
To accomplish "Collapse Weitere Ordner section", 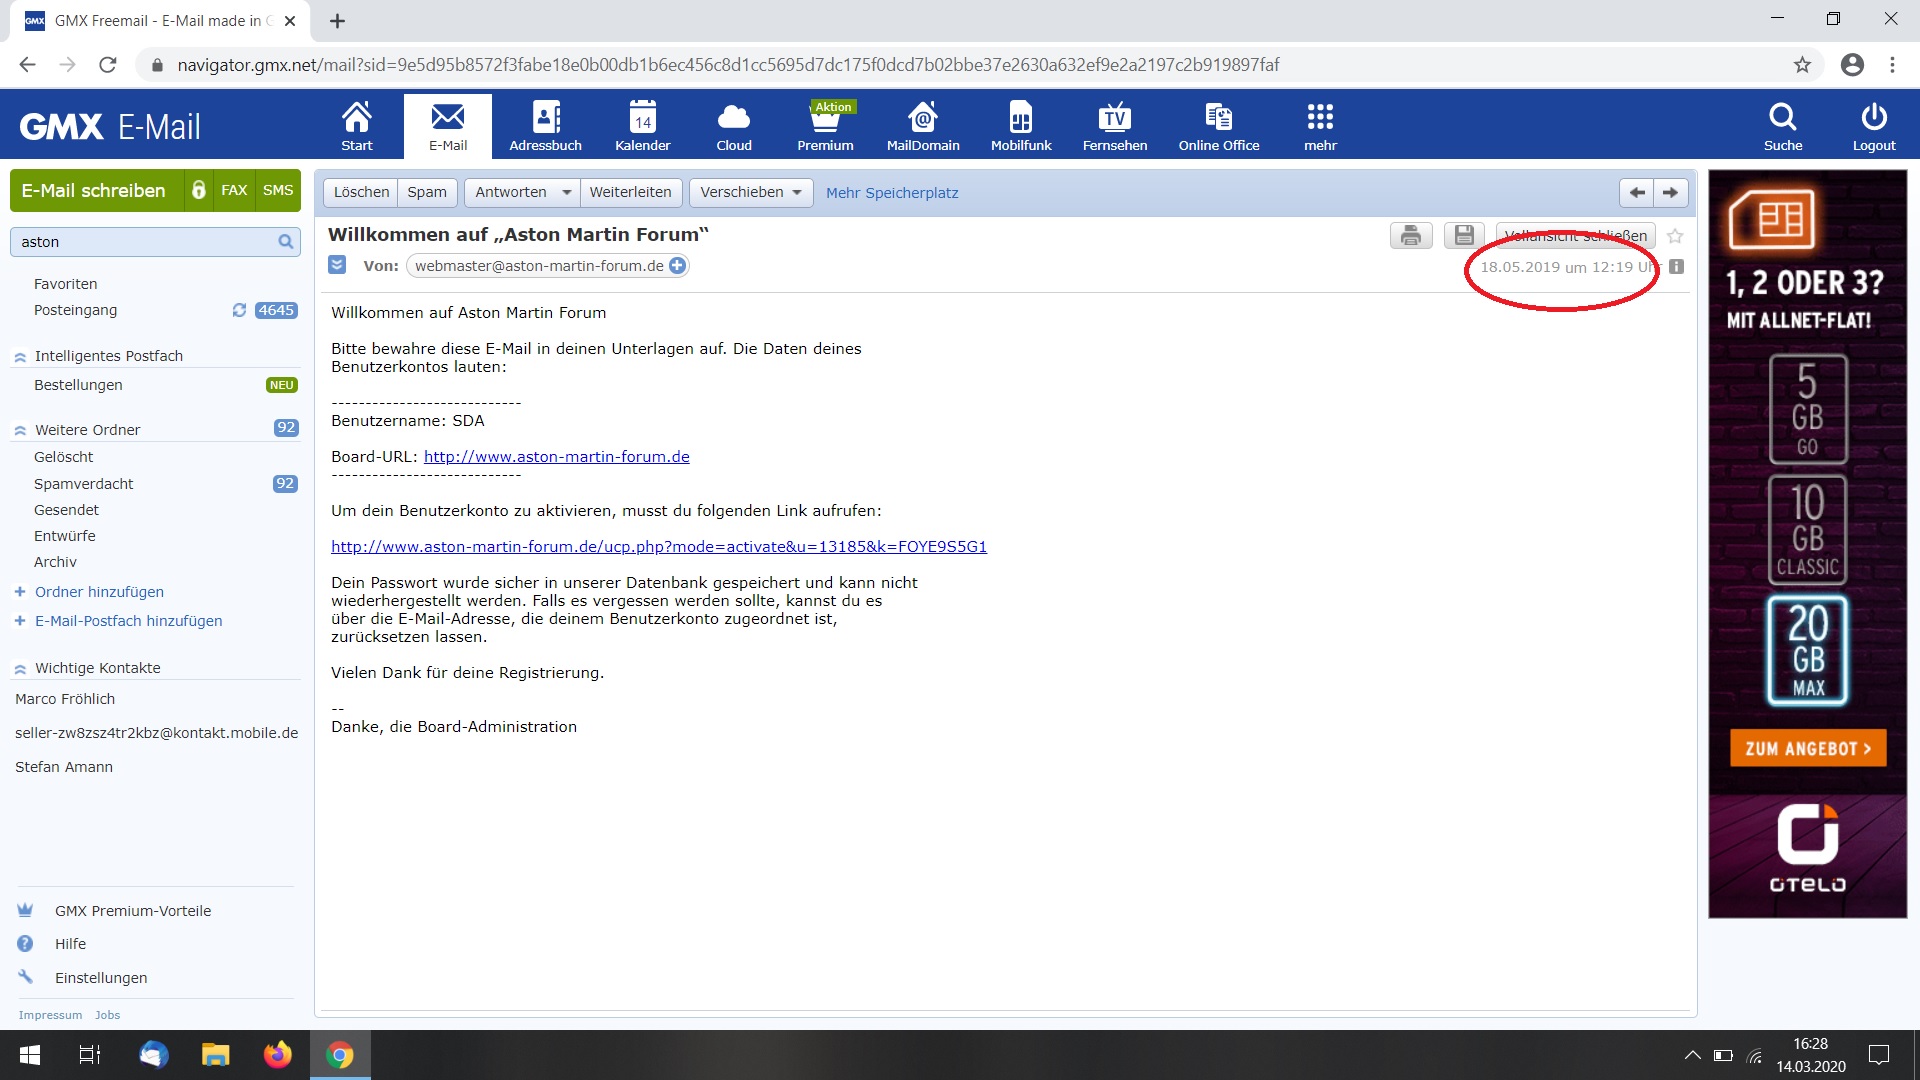I will coord(20,431).
